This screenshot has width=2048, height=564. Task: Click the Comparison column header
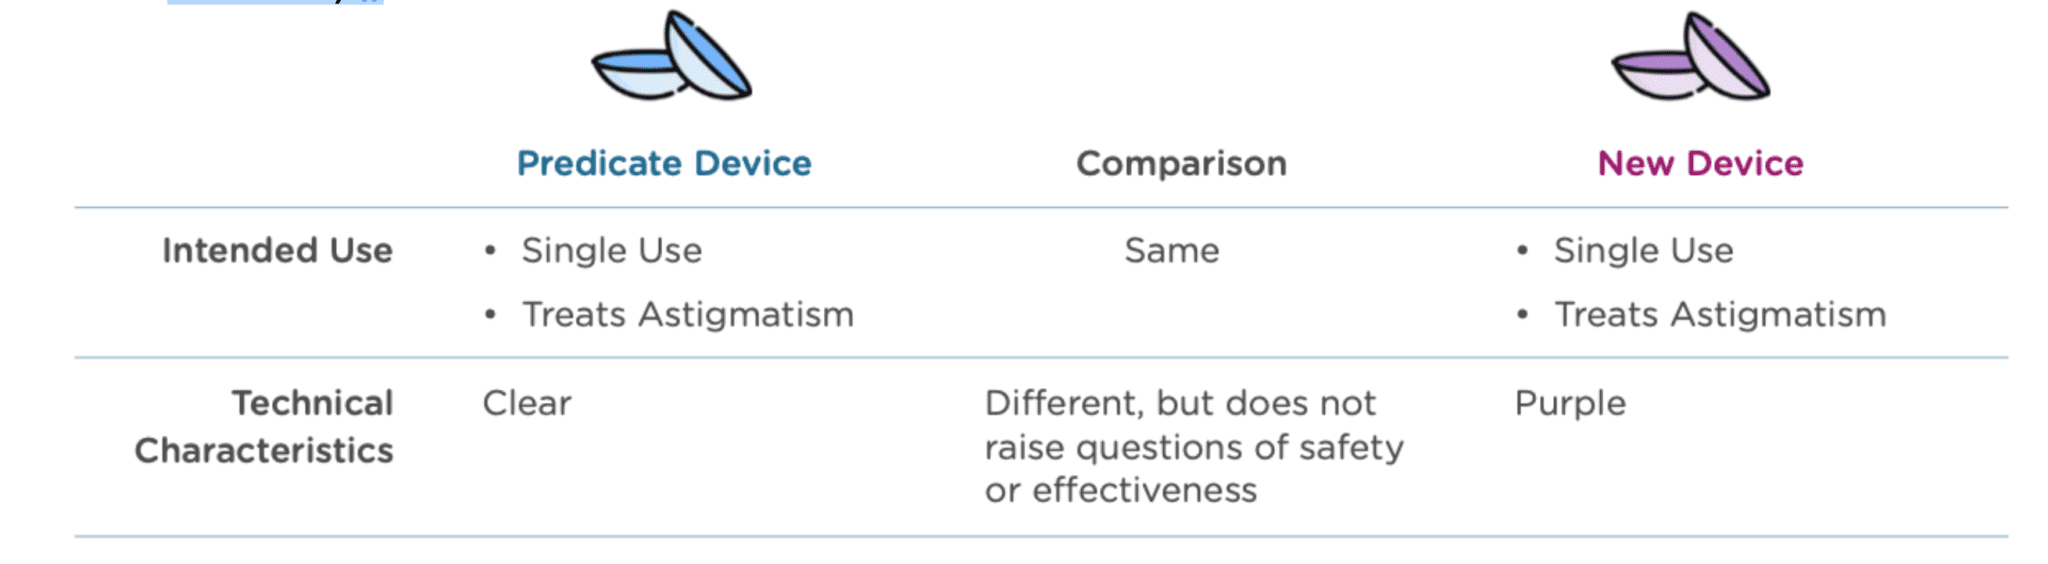pos(1181,163)
